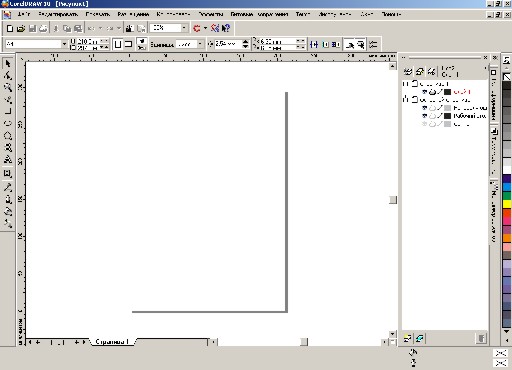Image resolution: width=512 pixels, height=370 pixels.
Task: Set page orientation to portrait
Action: 117,44
